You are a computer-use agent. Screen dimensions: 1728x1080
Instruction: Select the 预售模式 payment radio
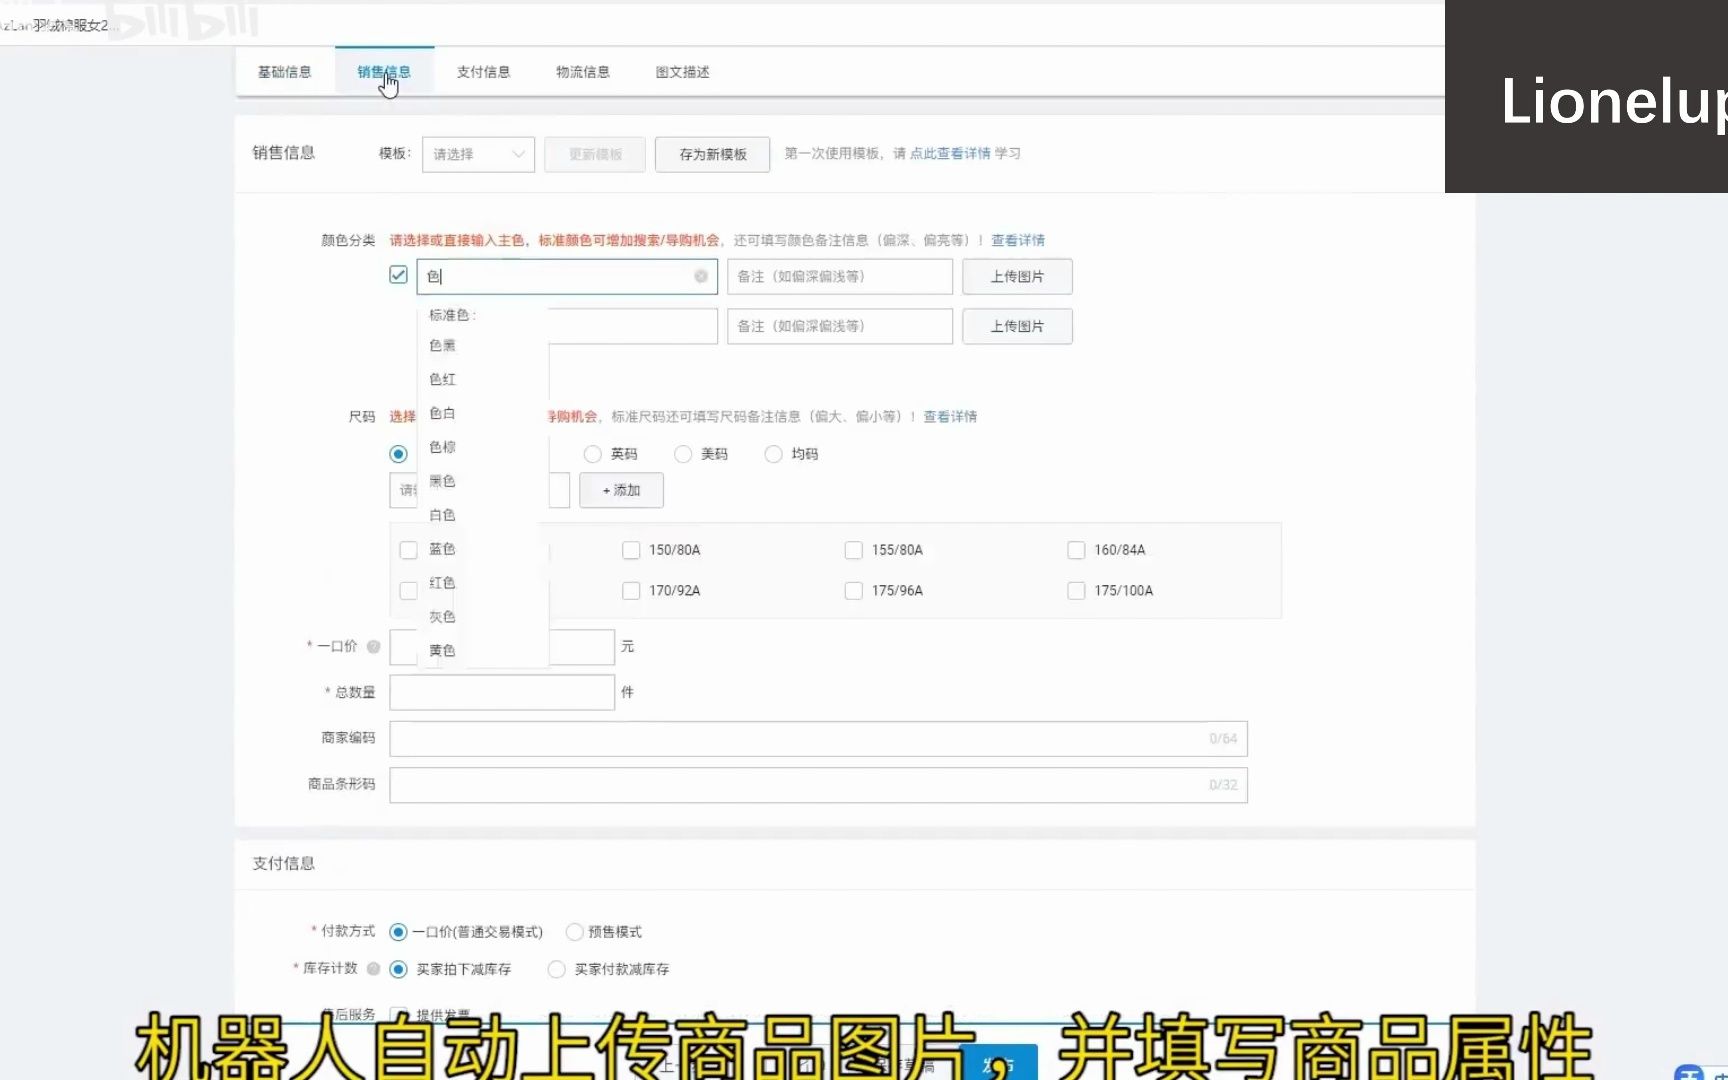coord(575,932)
